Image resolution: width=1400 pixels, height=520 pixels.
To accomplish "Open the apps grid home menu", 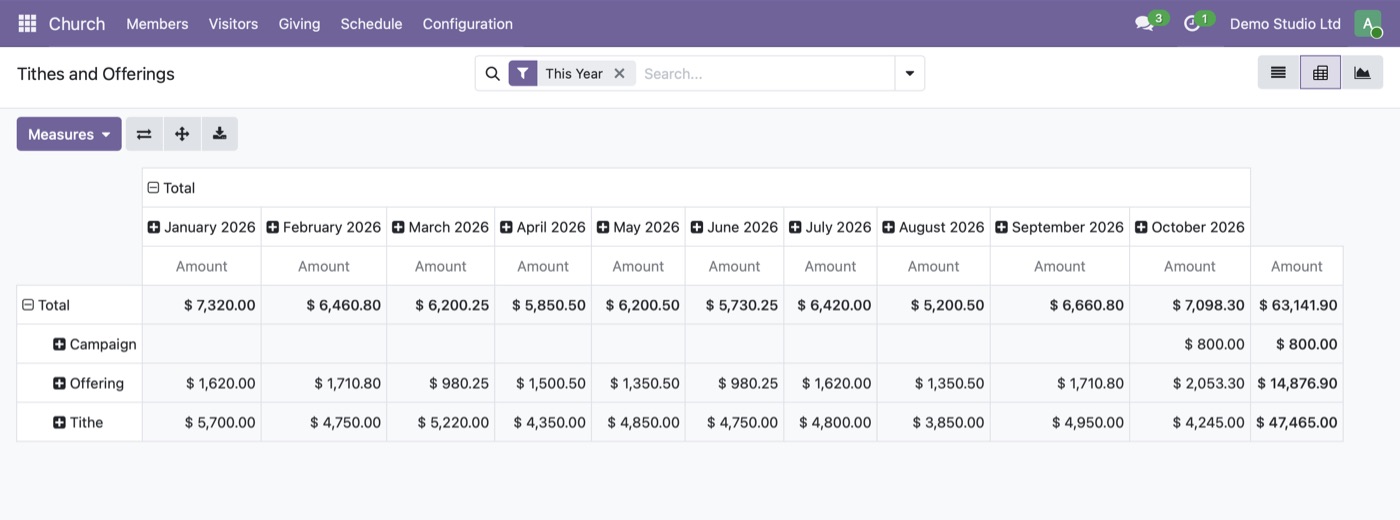I will pyautogui.click(x=27, y=23).
